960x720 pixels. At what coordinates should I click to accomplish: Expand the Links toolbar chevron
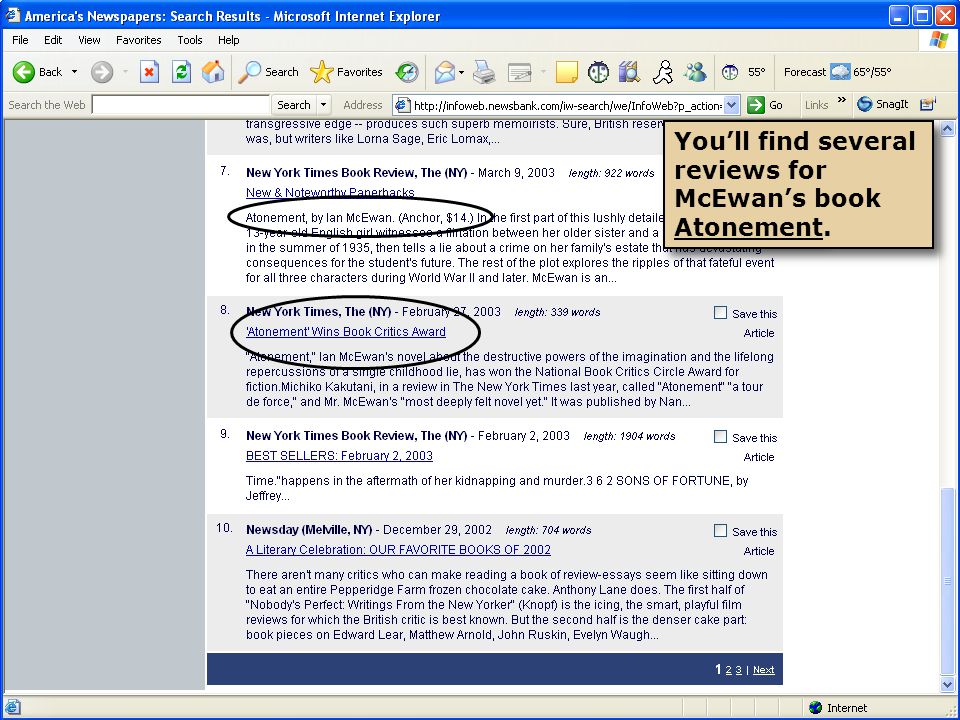coord(842,100)
